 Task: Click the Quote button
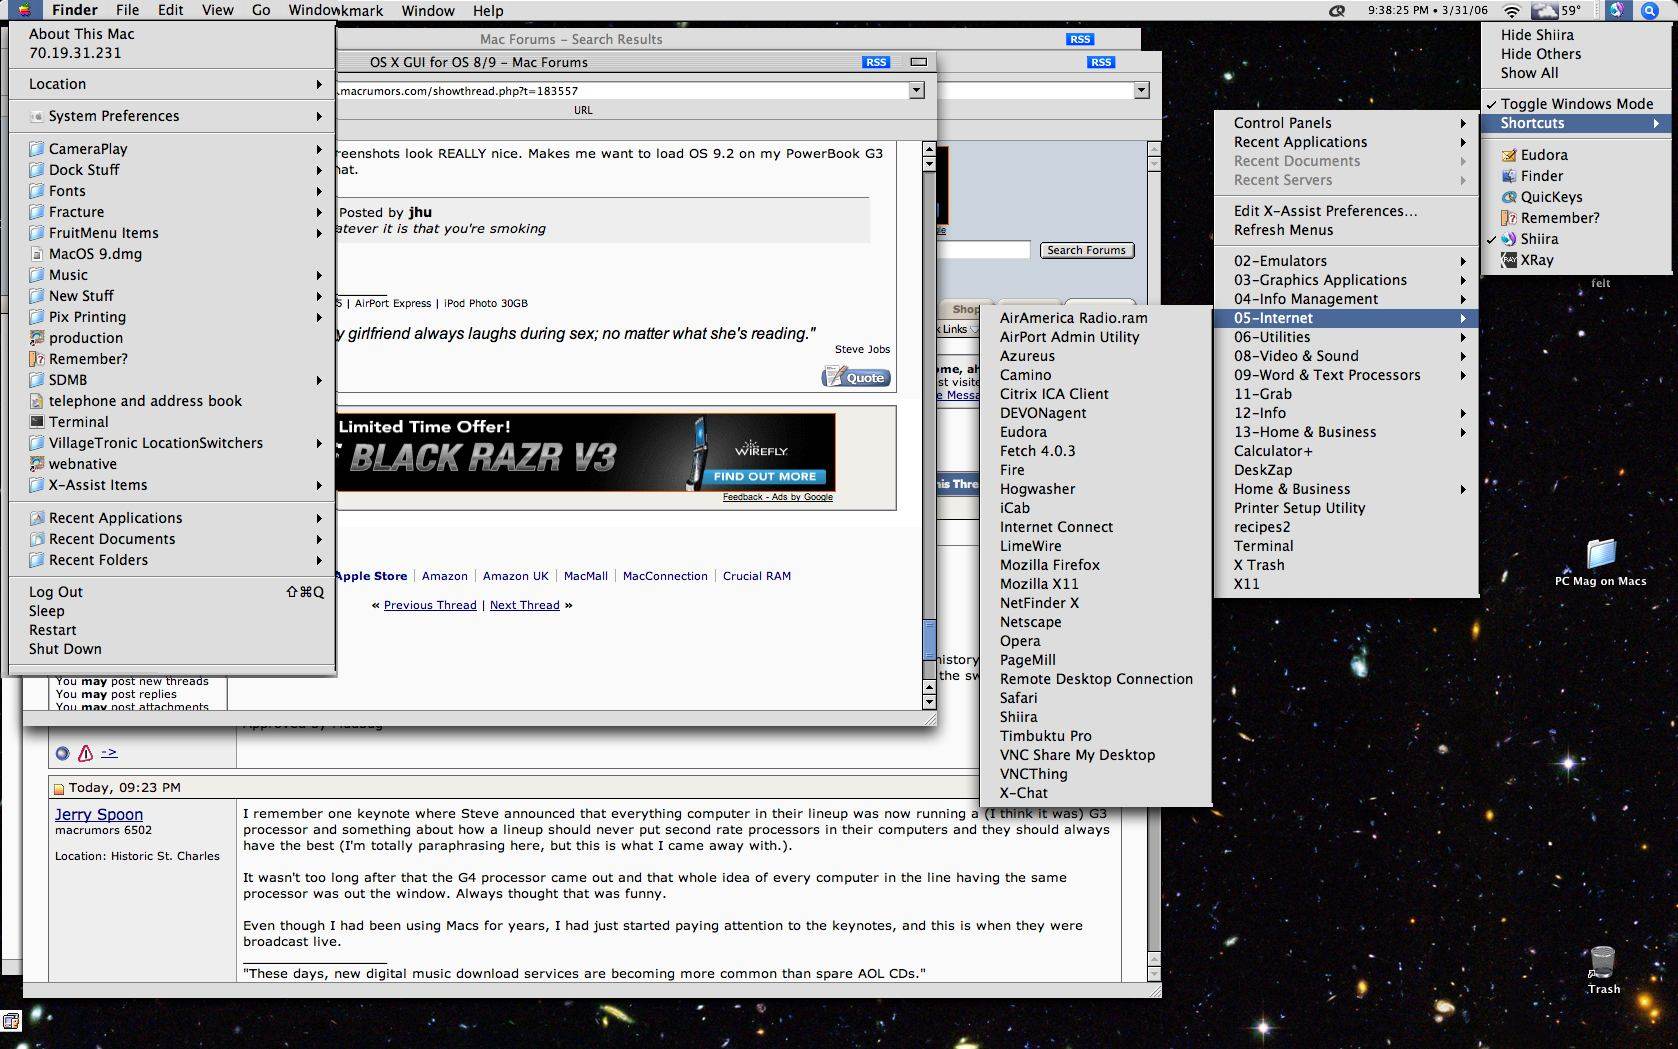(x=856, y=377)
